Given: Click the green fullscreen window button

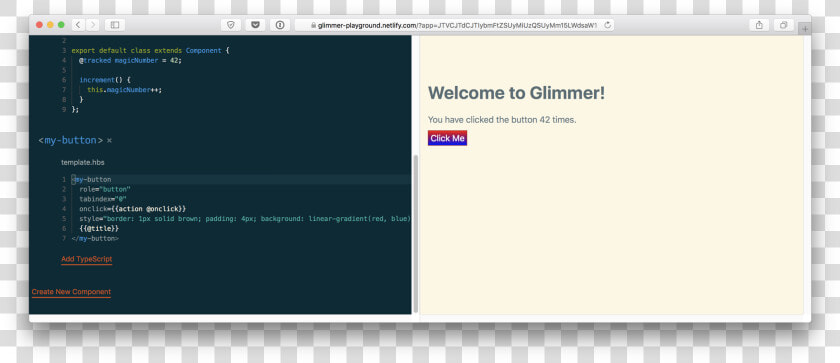Looking at the screenshot, I should pyautogui.click(x=61, y=25).
